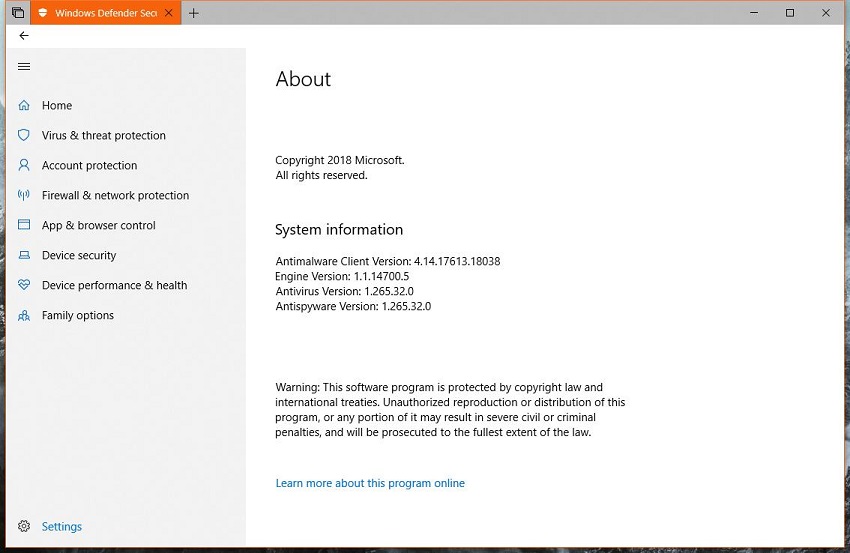Click the Home house icon in sidebar
This screenshot has width=850, height=553.
(x=24, y=105)
